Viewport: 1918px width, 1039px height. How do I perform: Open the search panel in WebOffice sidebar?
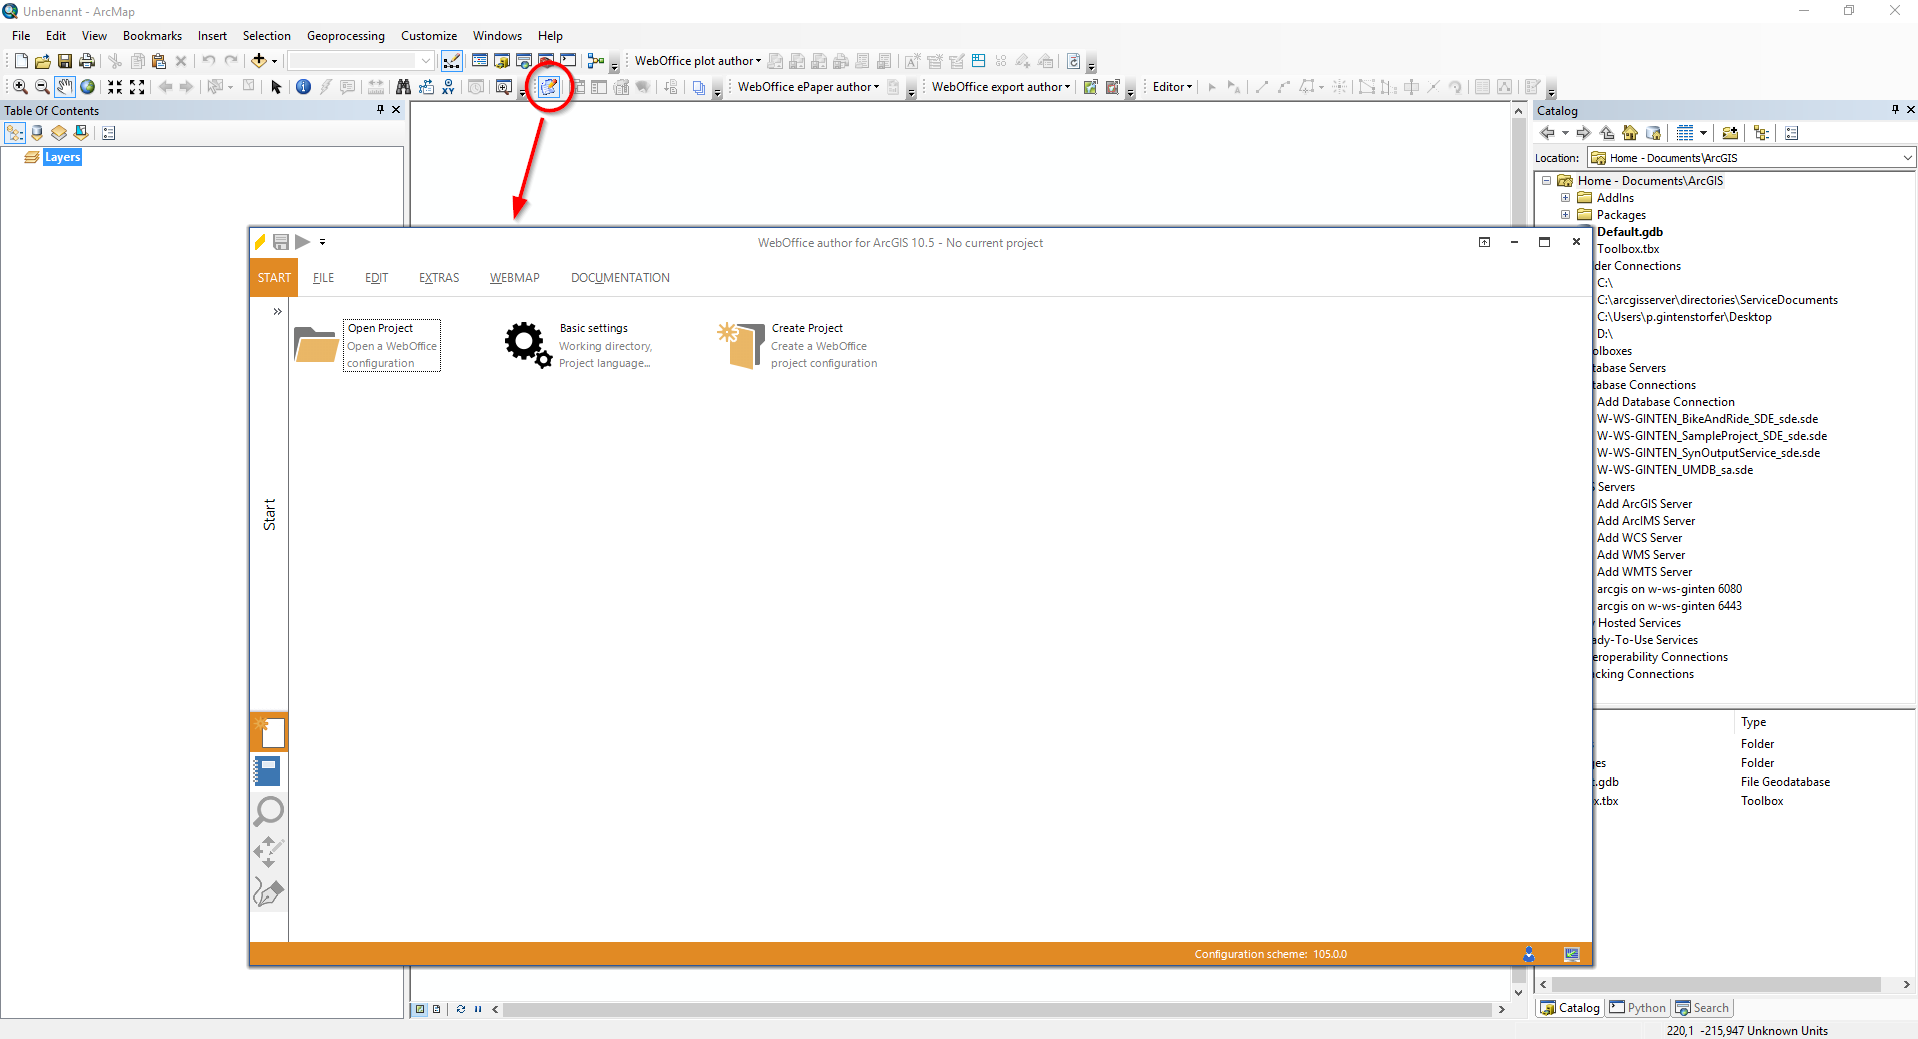[x=267, y=812]
